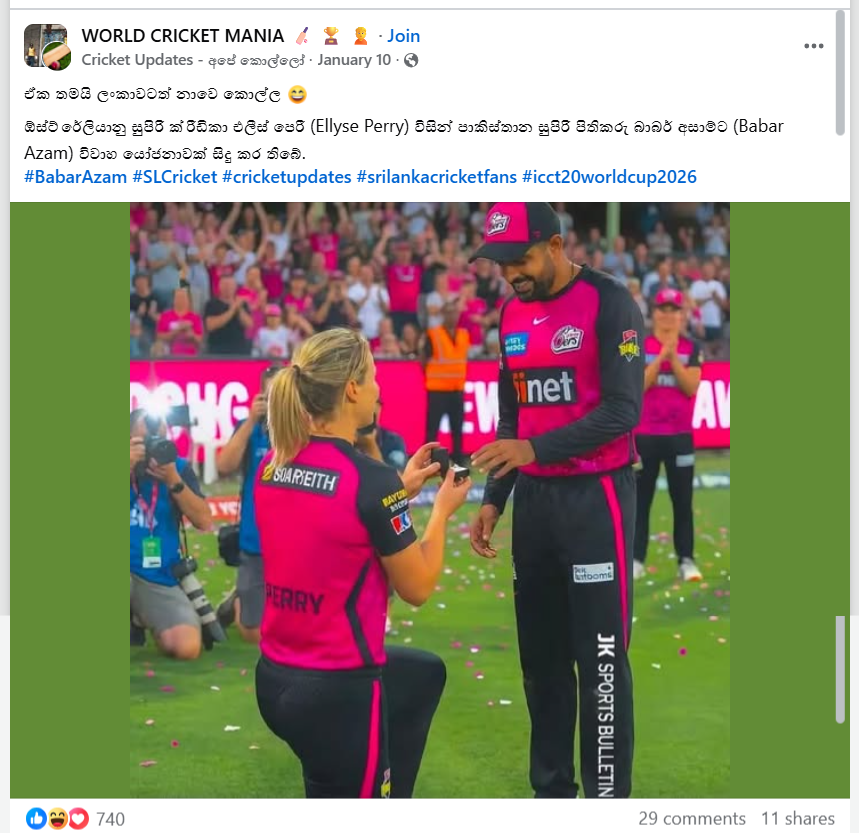This screenshot has height=833, width=859.
Task: Click the public globe privacy icon
Action: [411, 60]
